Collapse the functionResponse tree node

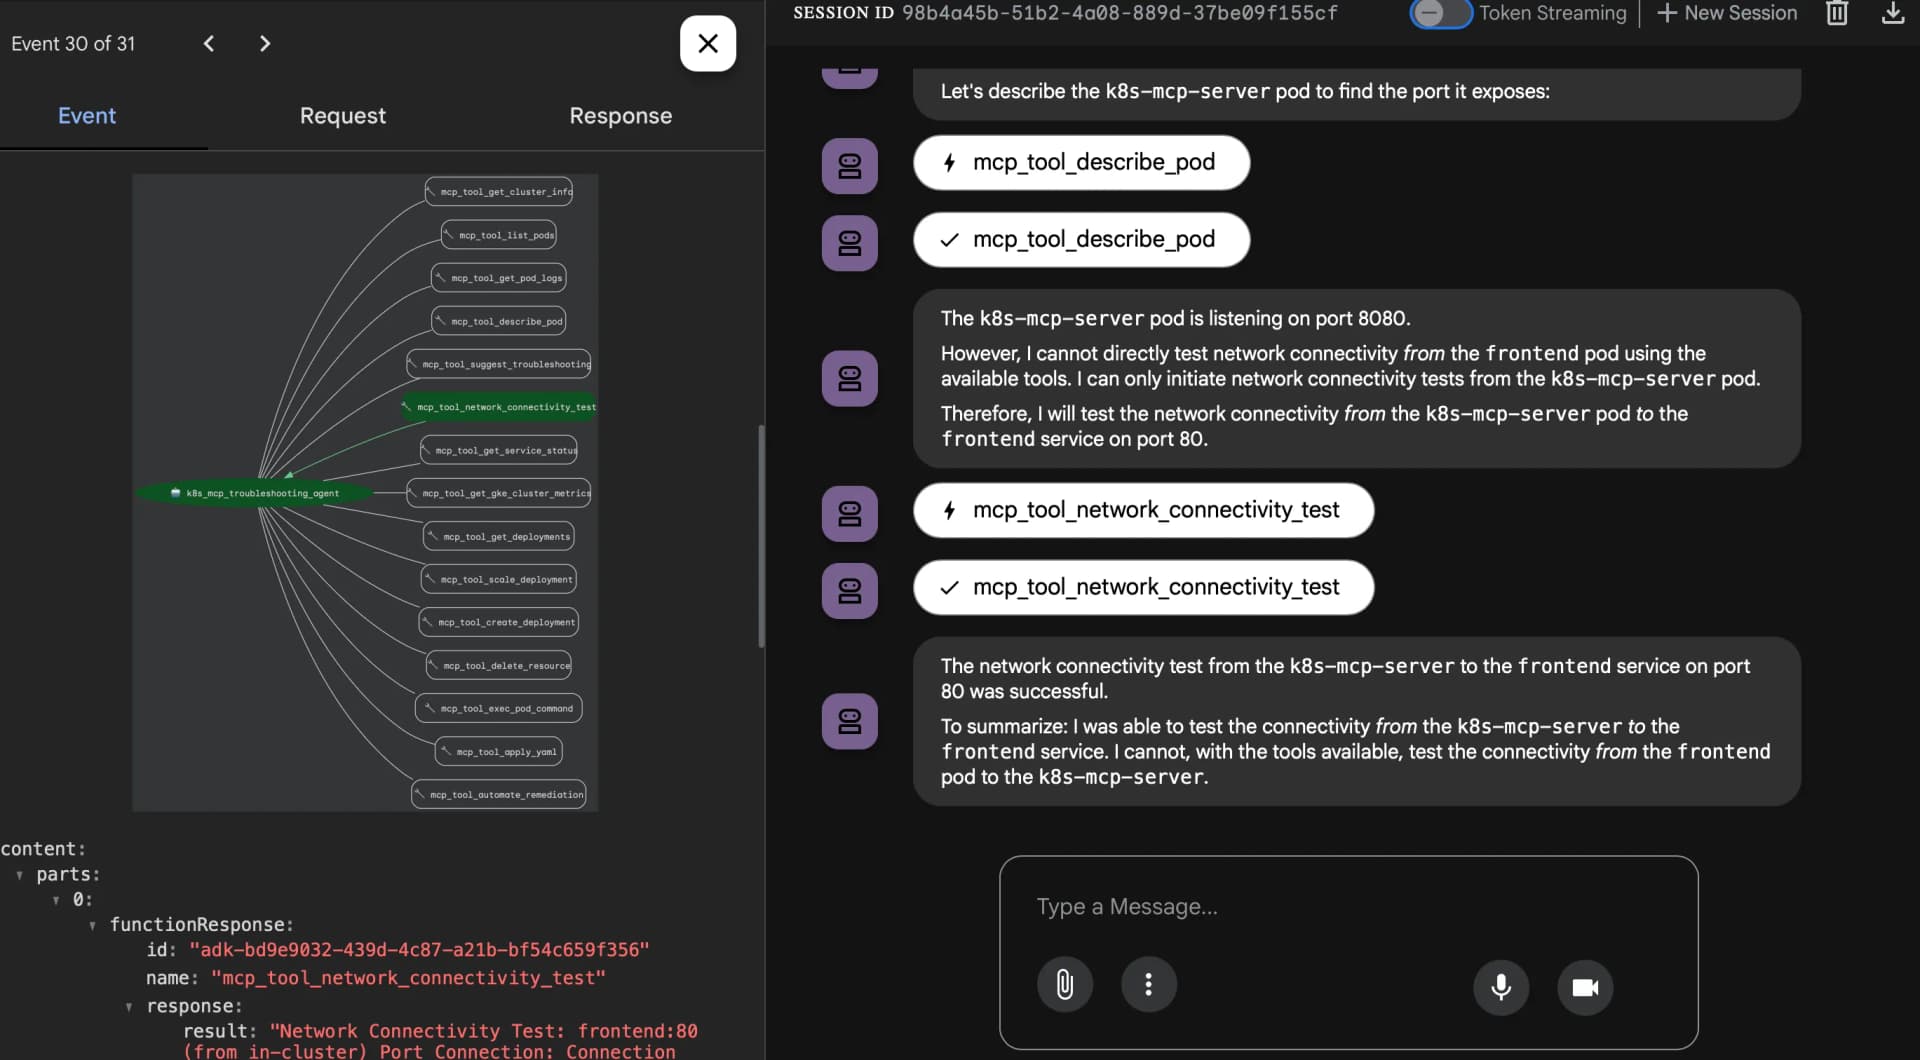[x=94, y=925]
